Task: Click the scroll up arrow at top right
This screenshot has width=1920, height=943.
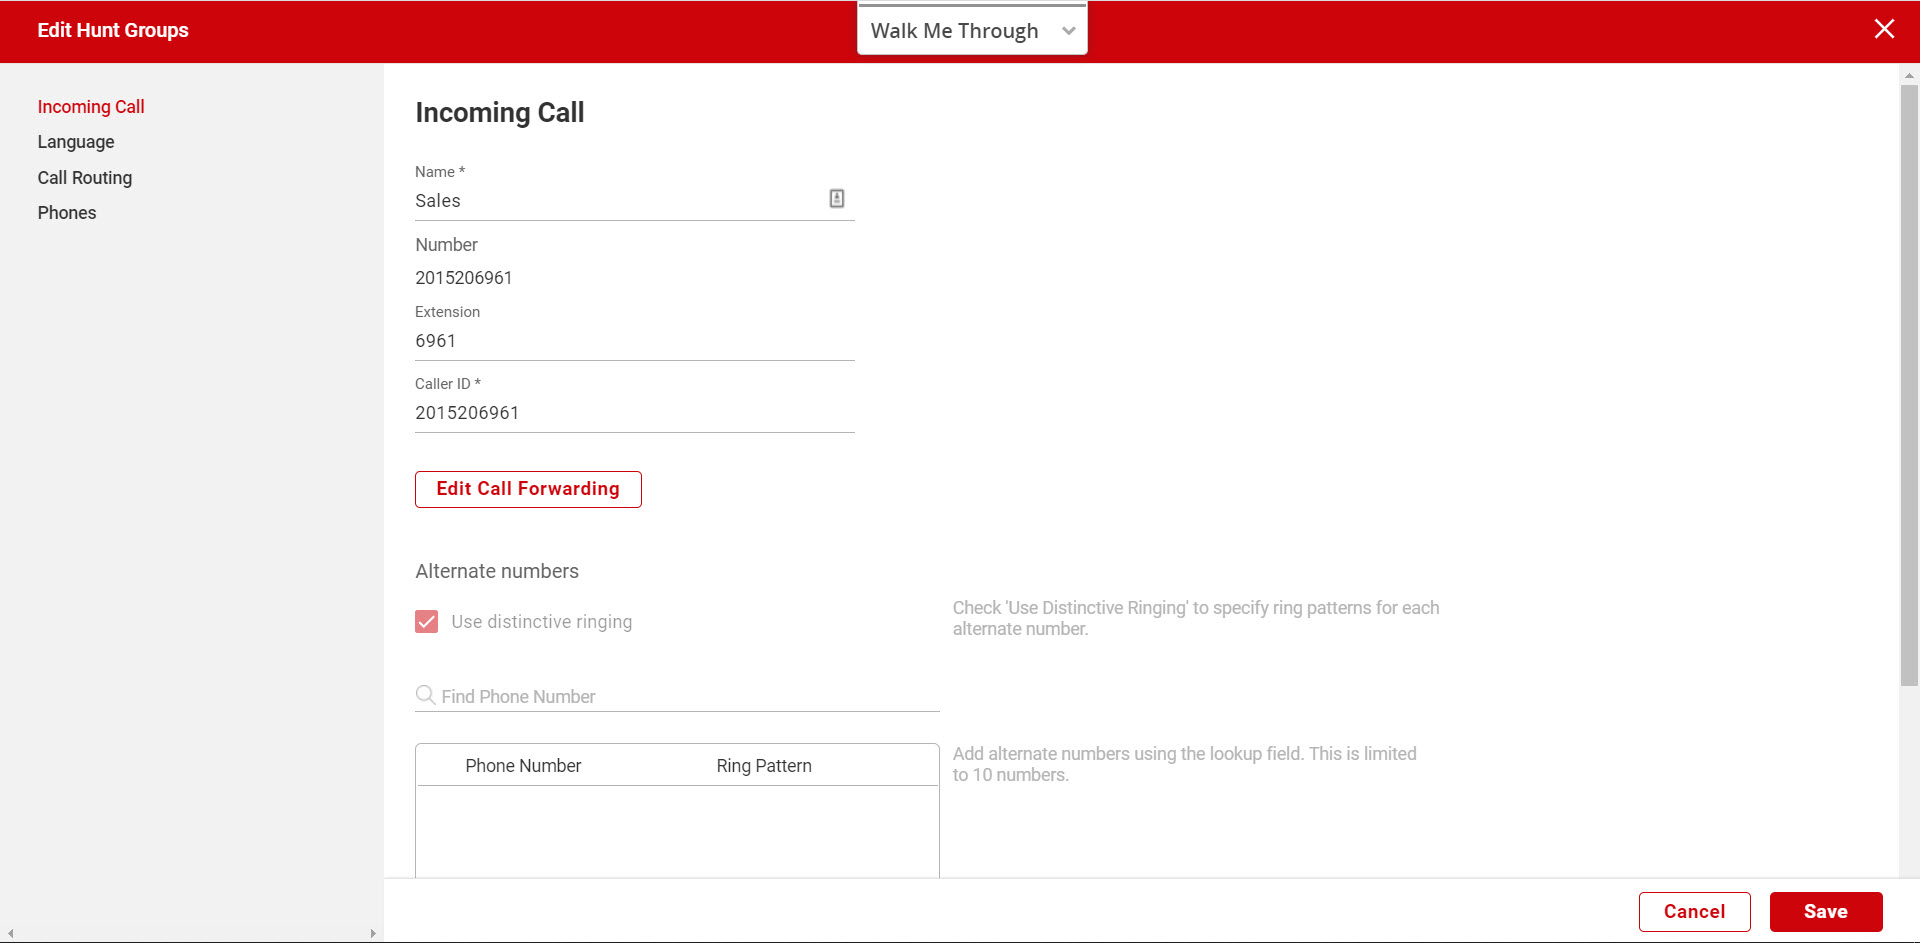Action: point(1909,75)
